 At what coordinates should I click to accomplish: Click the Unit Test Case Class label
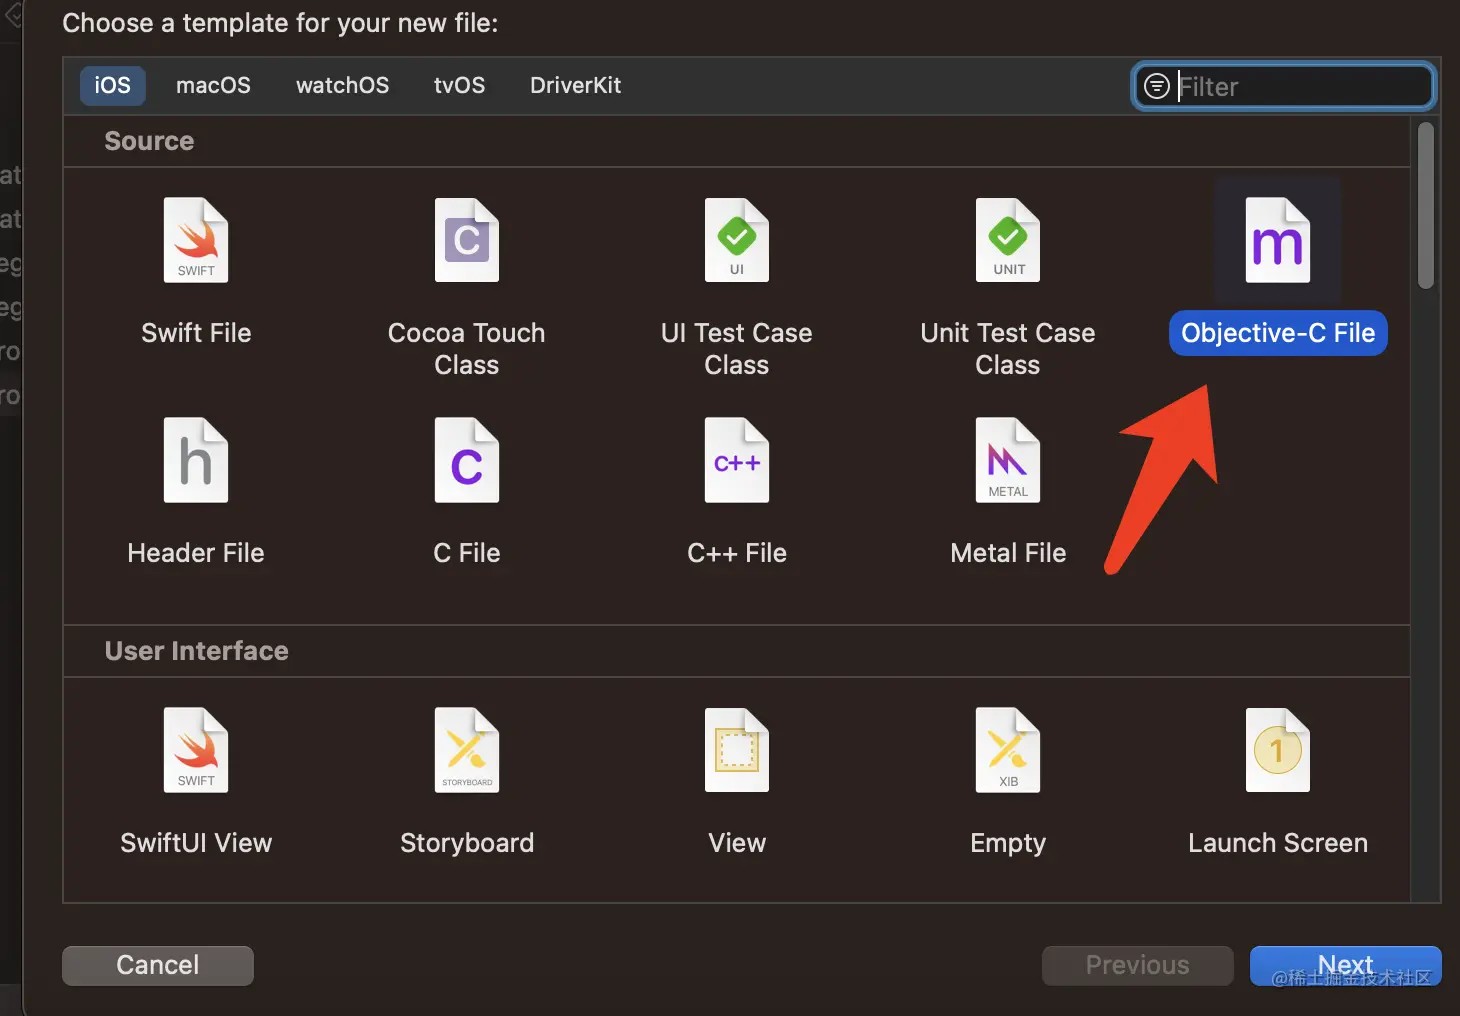coord(1008,349)
